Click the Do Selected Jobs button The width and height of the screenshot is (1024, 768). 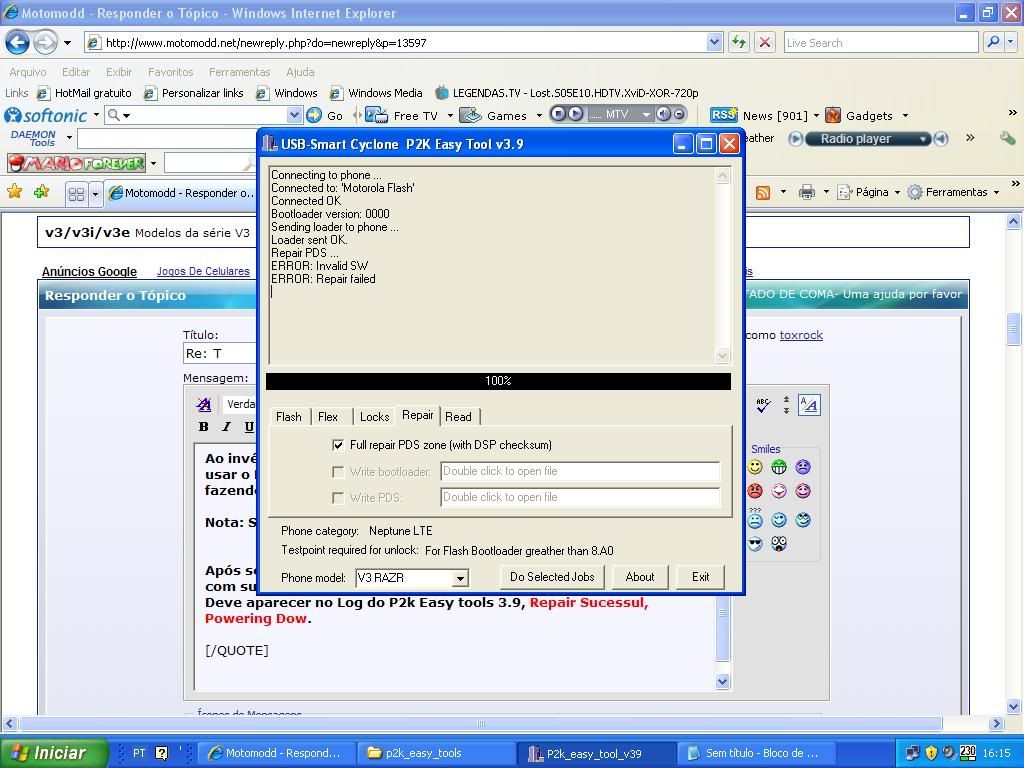point(552,577)
